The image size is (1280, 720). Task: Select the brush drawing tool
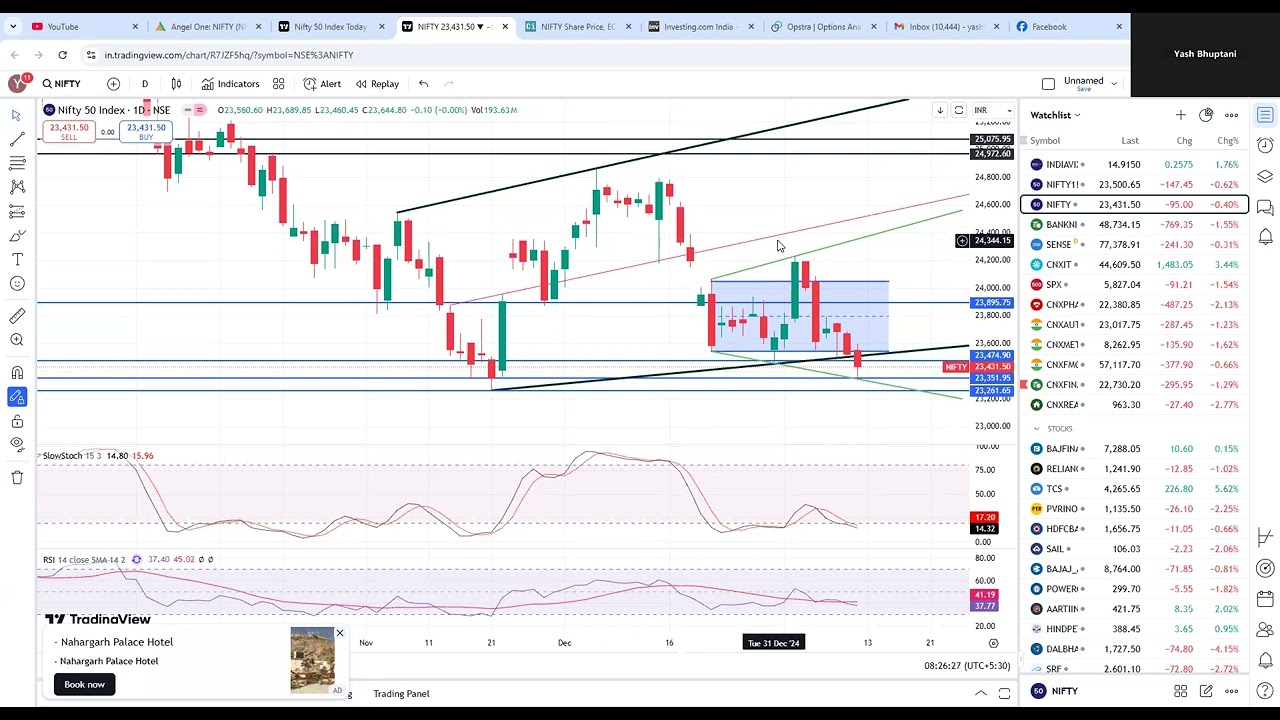pyautogui.click(x=17, y=236)
